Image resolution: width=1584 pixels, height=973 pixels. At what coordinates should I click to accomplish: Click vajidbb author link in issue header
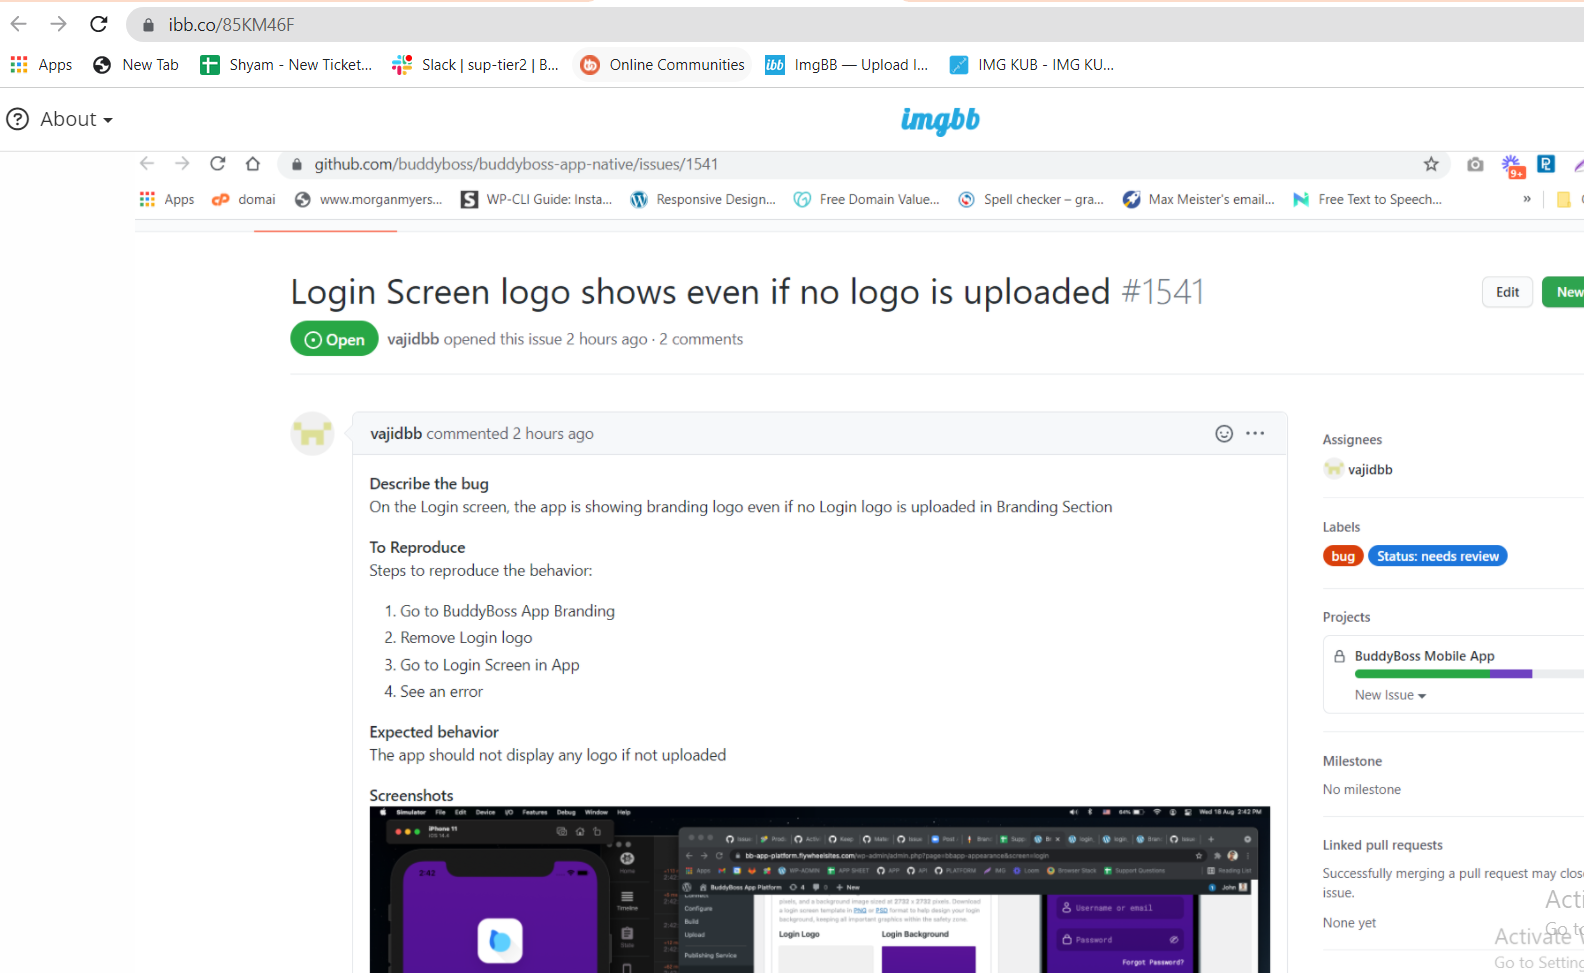coord(413,339)
